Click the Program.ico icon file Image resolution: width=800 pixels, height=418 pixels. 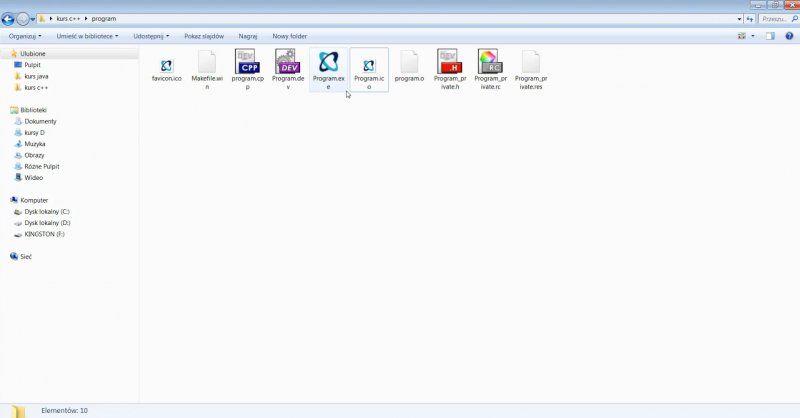point(368,66)
